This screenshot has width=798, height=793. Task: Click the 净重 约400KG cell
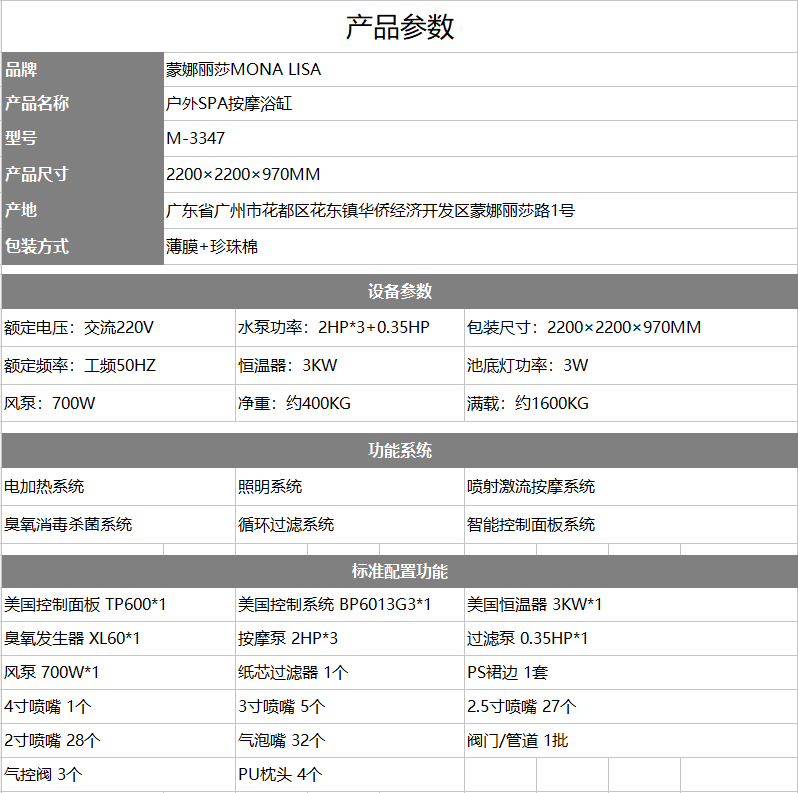point(294,404)
